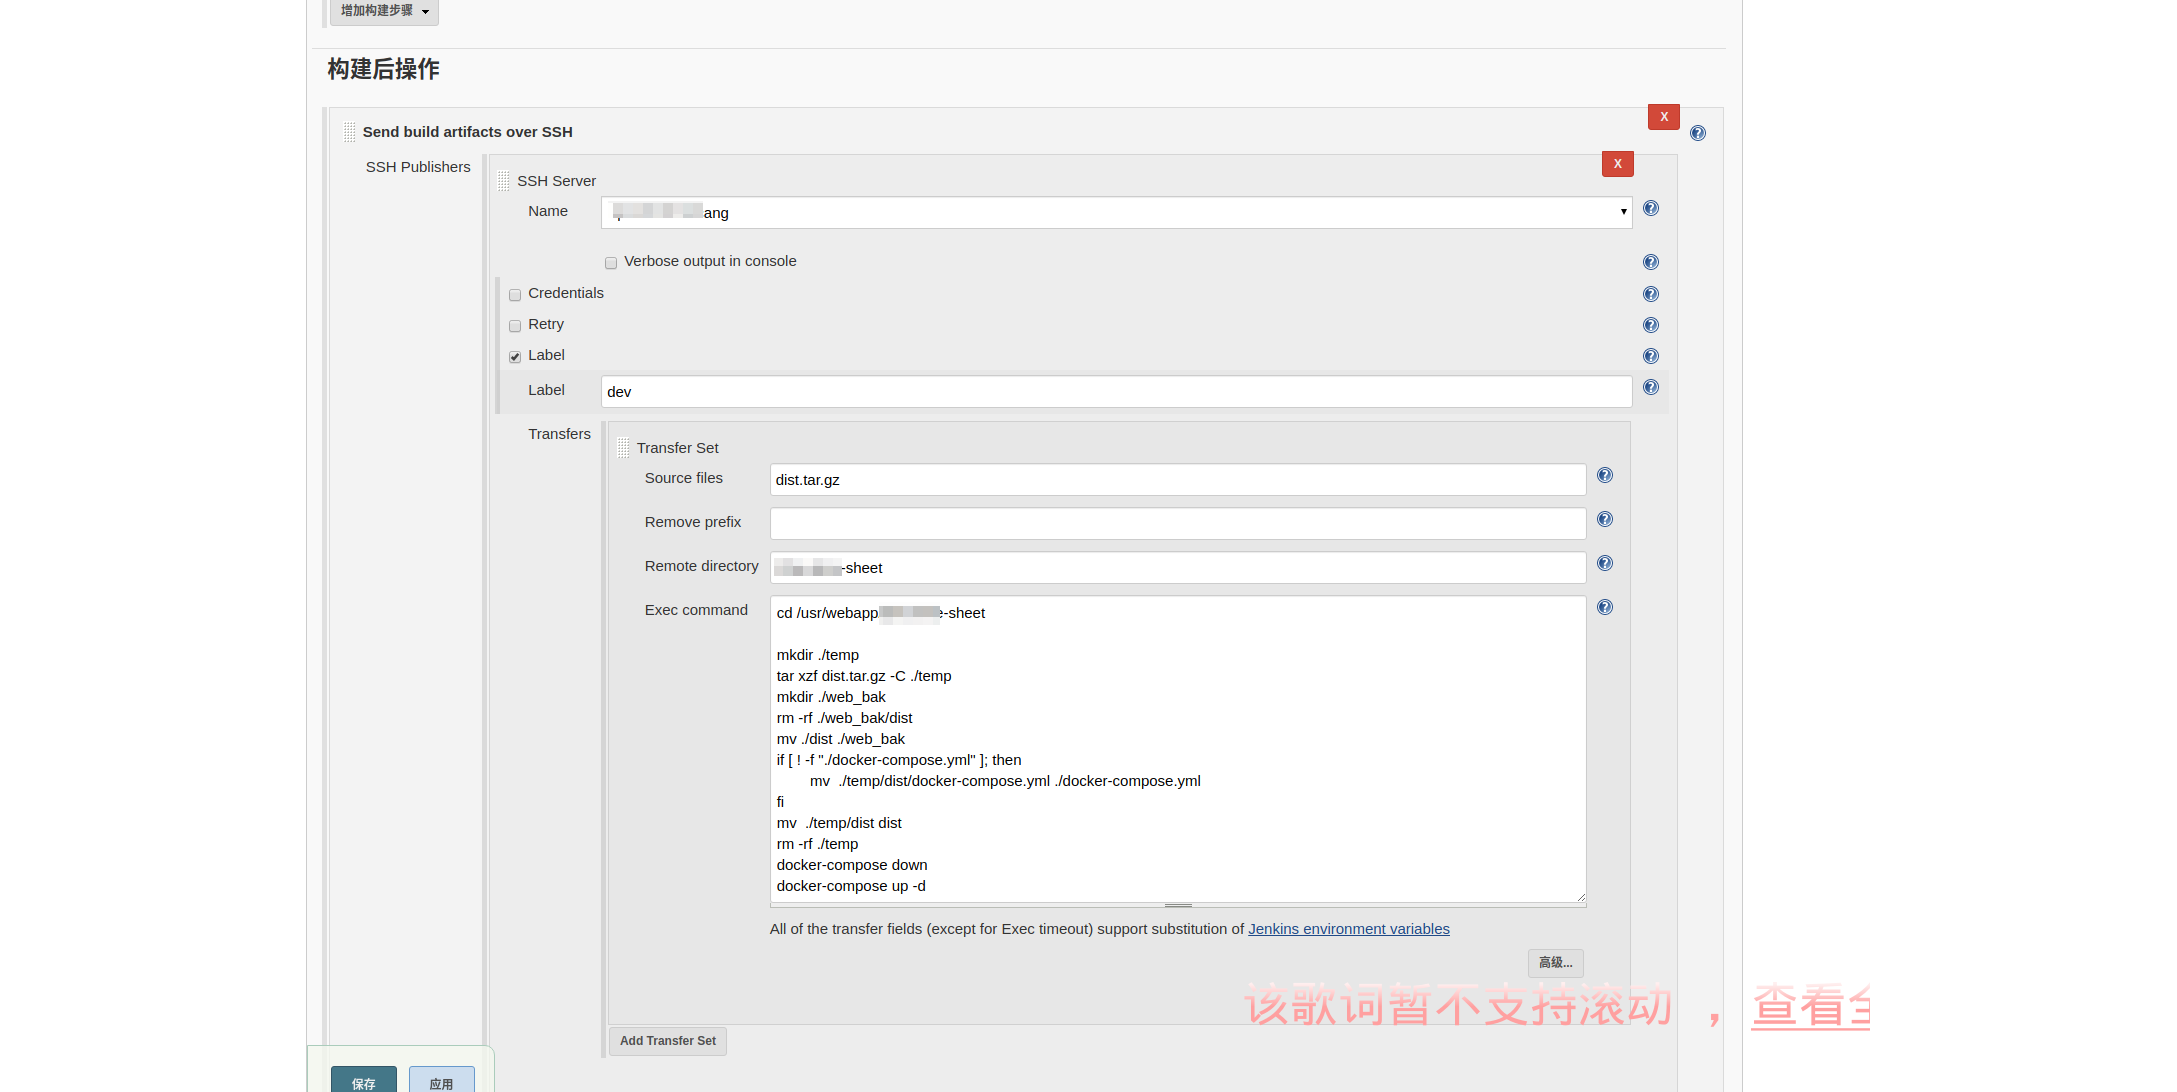Image resolution: width=2177 pixels, height=1092 pixels.
Task: Open help icon for Exec command
Action: (1605, 607)
